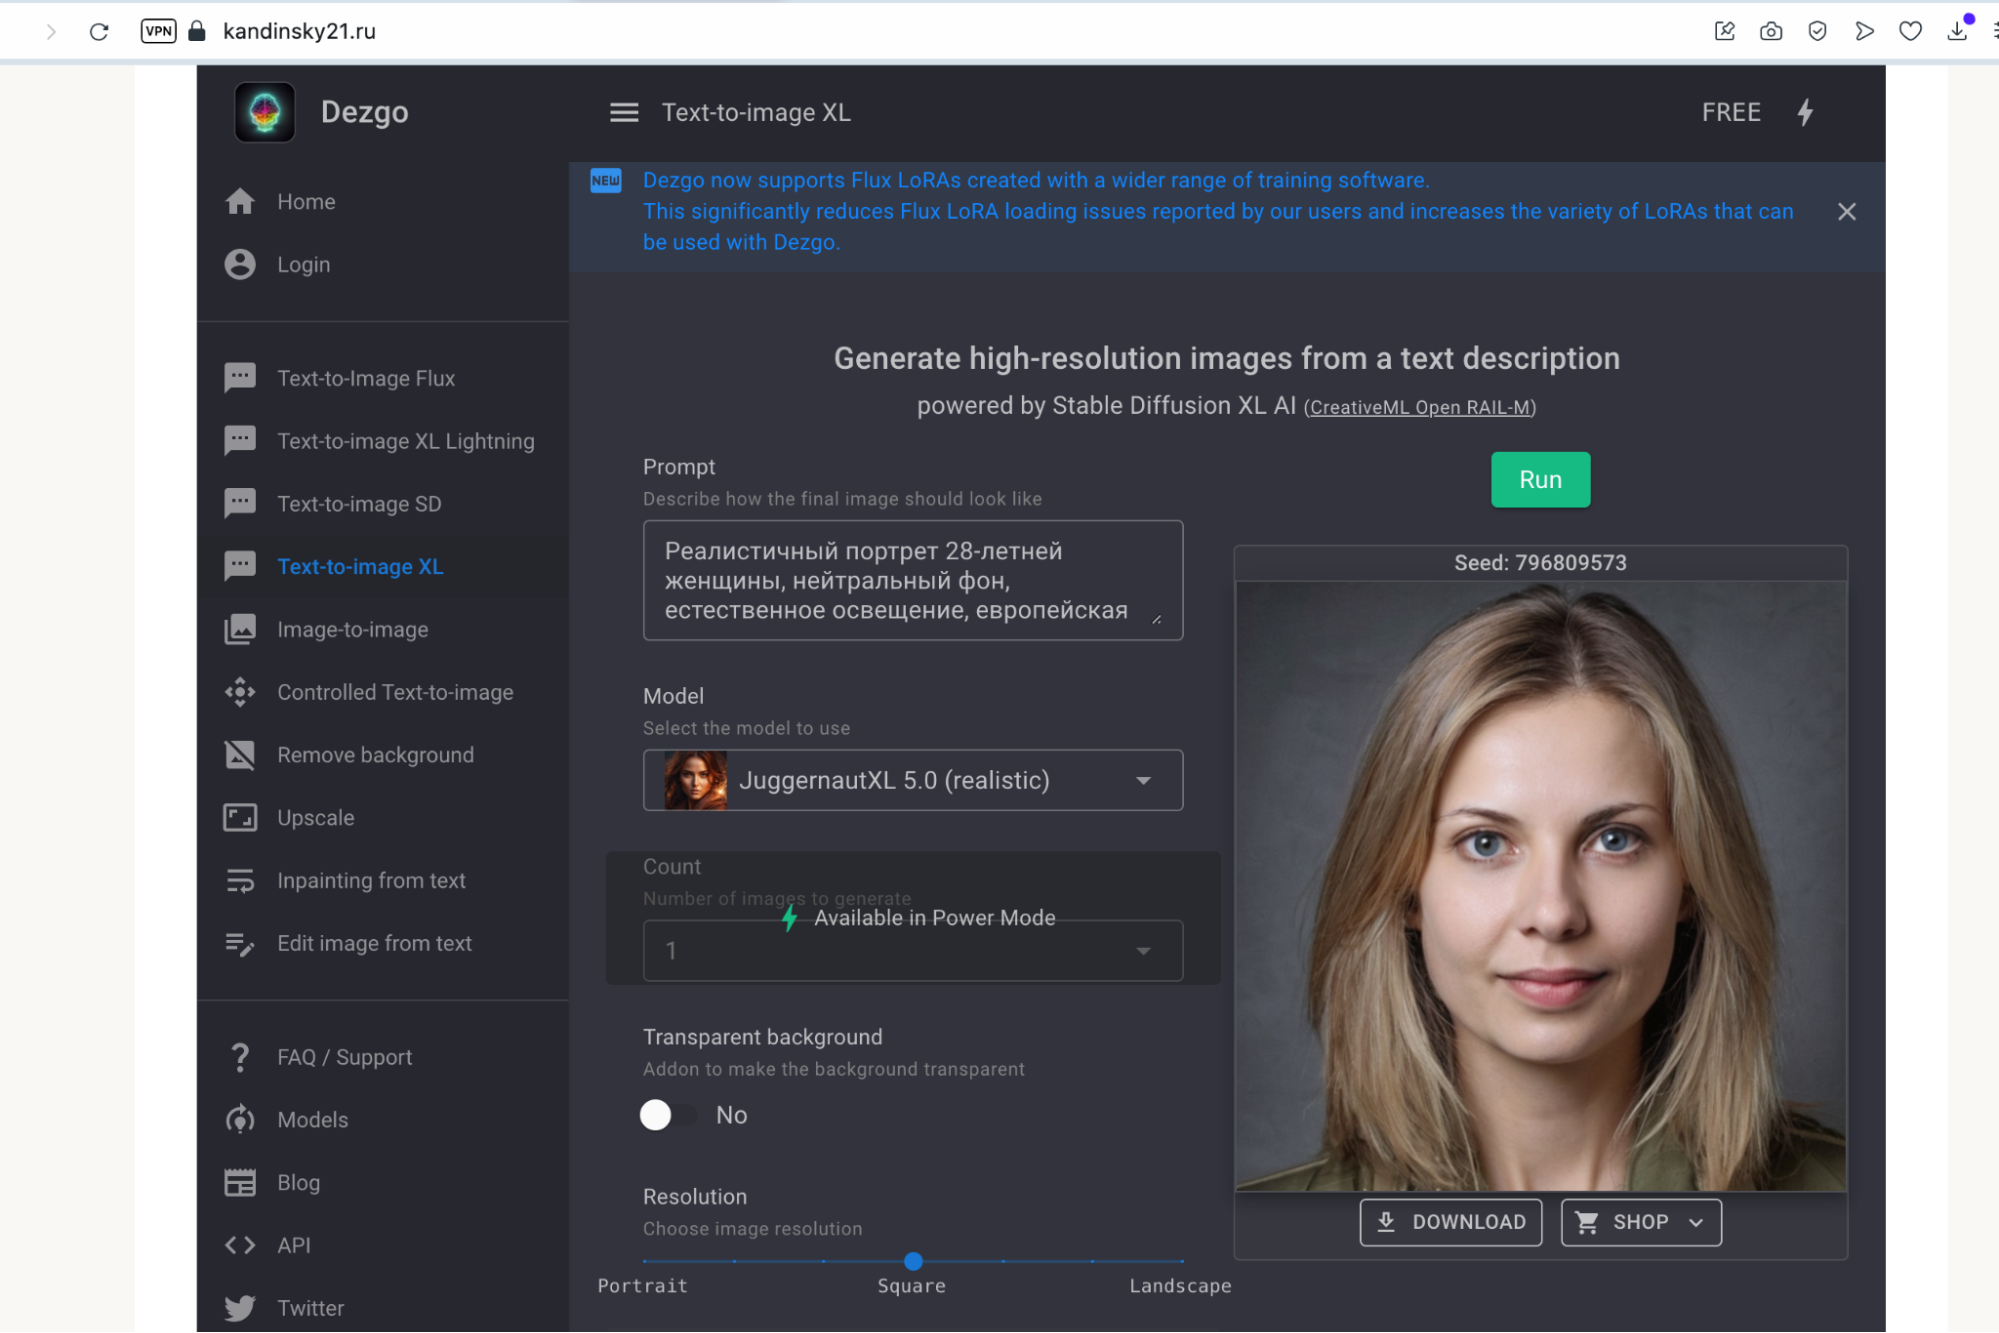Click the Inpainting from text icon
1999x1333 pixels.
tap(240, 881)
